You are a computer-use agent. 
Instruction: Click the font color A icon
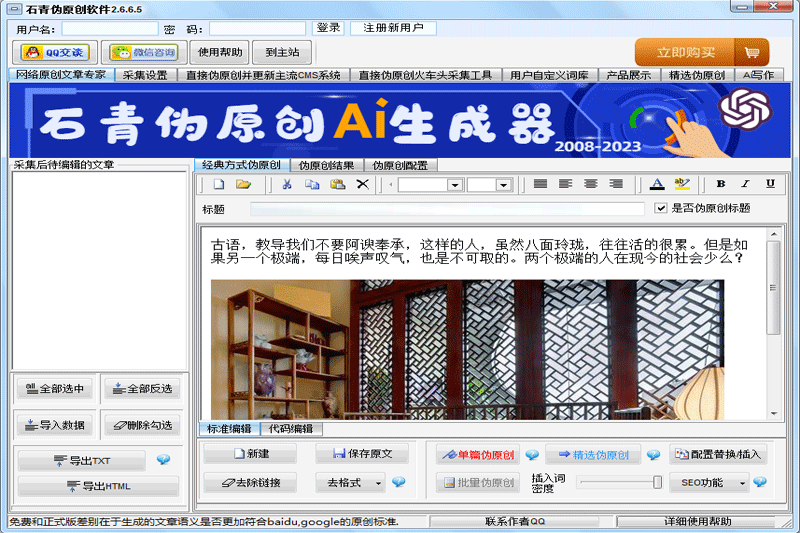(657, 184)
